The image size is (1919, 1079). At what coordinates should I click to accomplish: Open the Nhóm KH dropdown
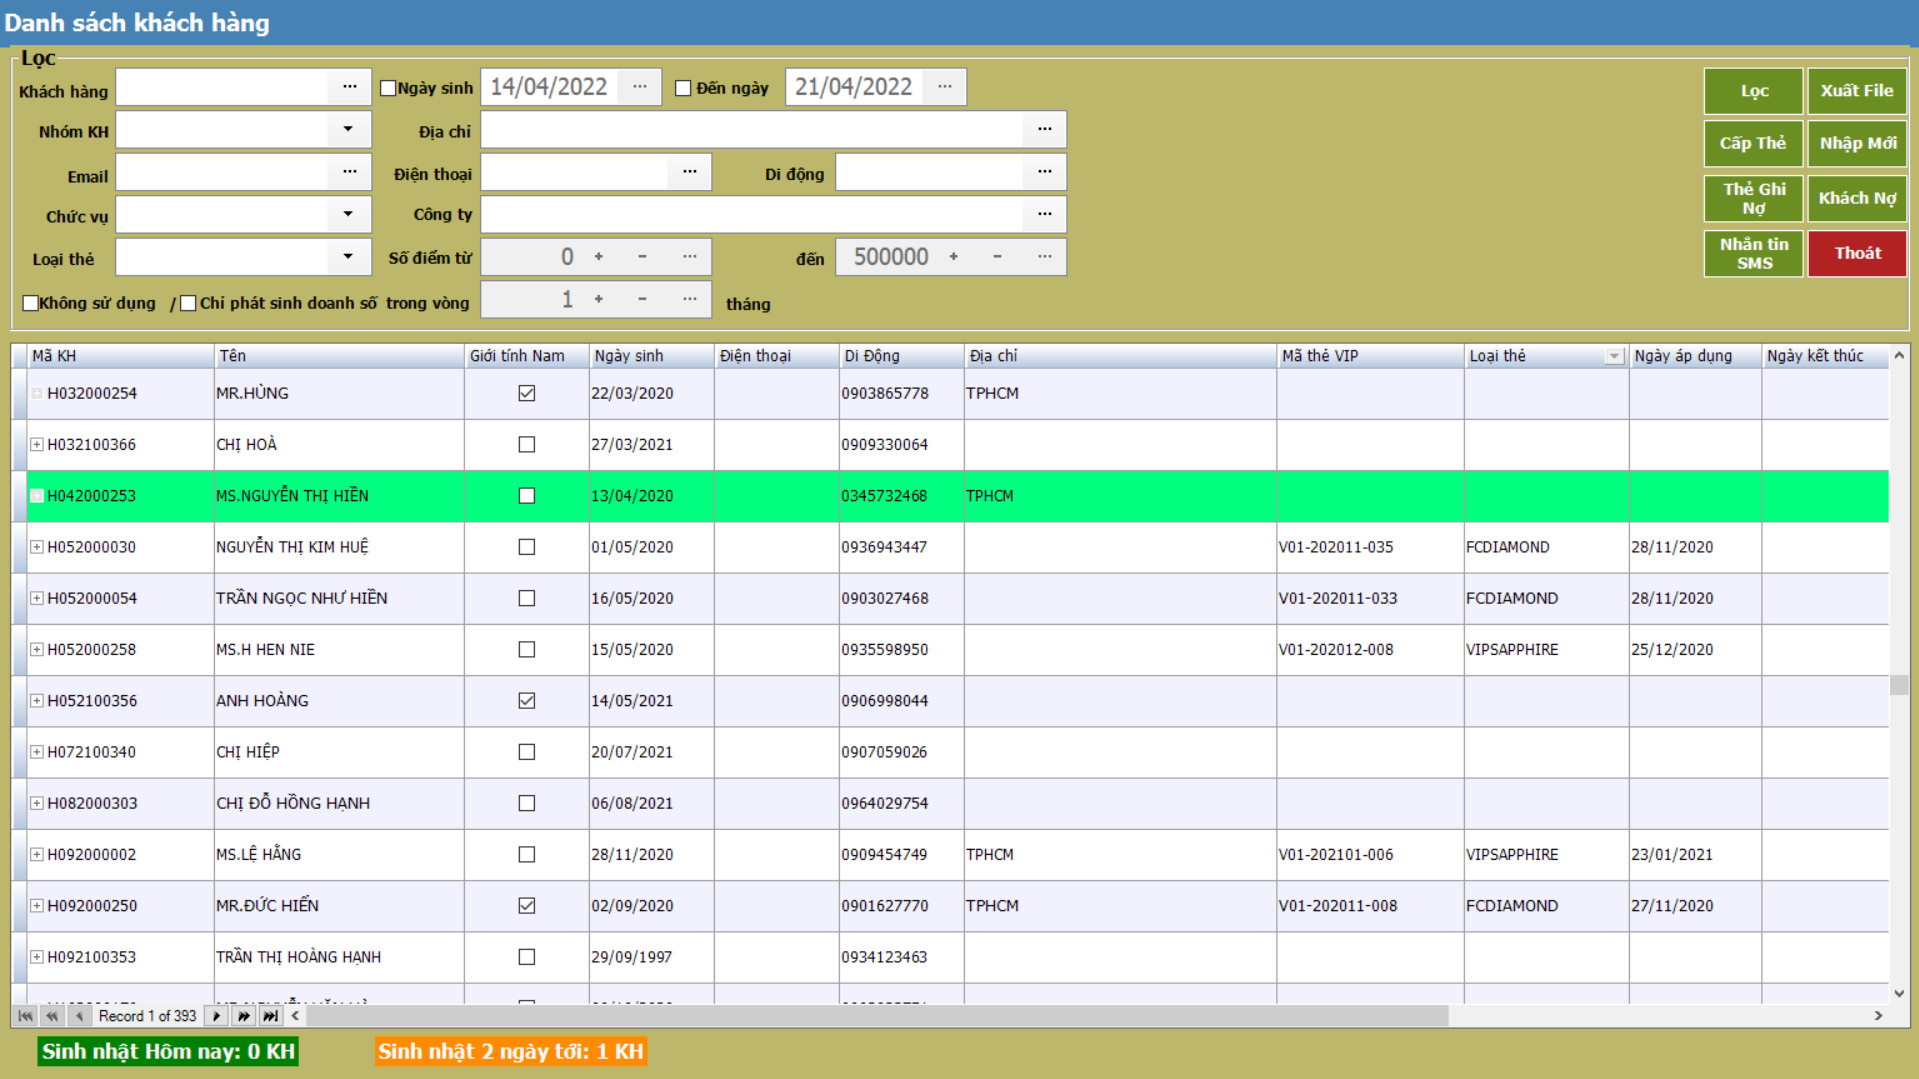347,130
